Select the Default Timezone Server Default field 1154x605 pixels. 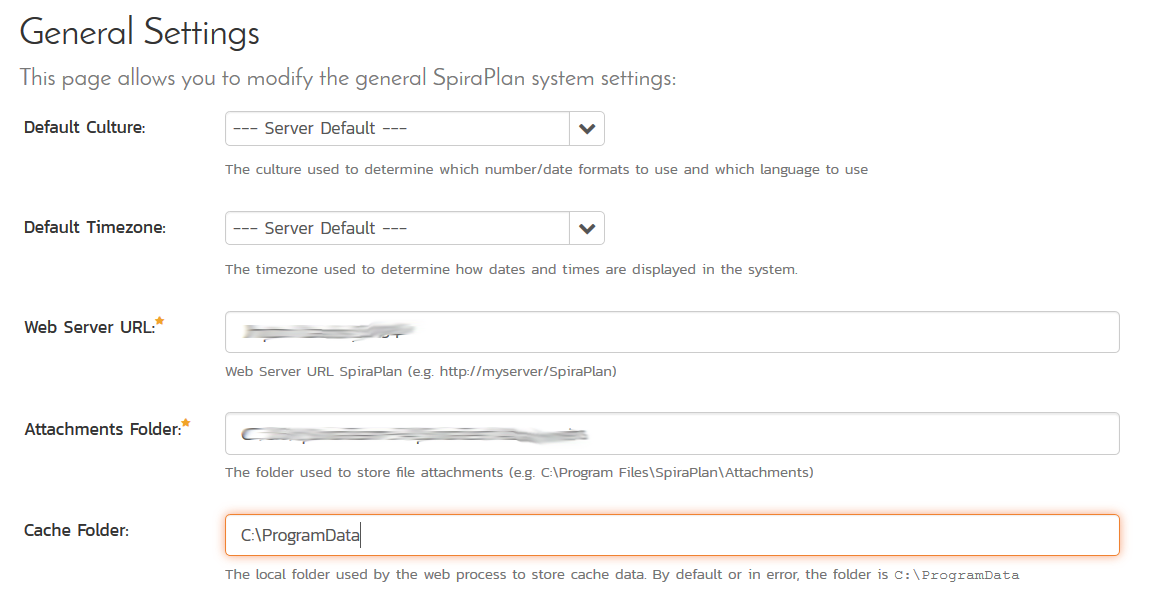(397, 228)
